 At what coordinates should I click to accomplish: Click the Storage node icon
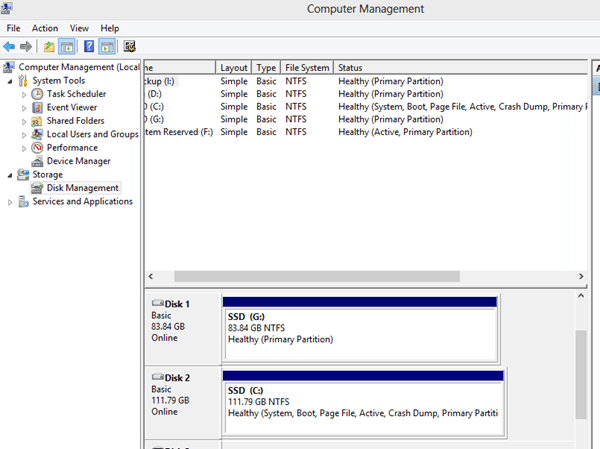pyautogui.click(x=23, y=175)
